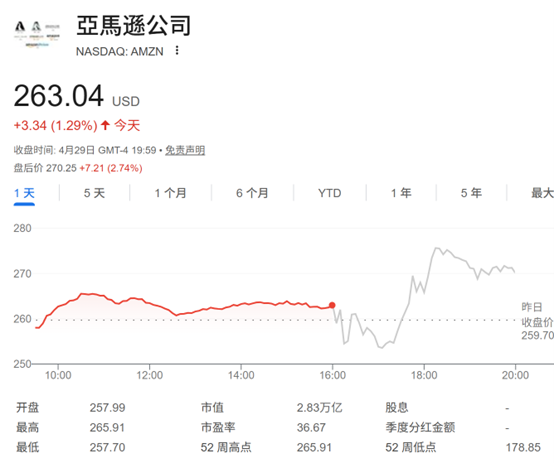Click the NASDAQ: AMZN ticker label
This screenshot has height=463, width=554.
(119, 52)
